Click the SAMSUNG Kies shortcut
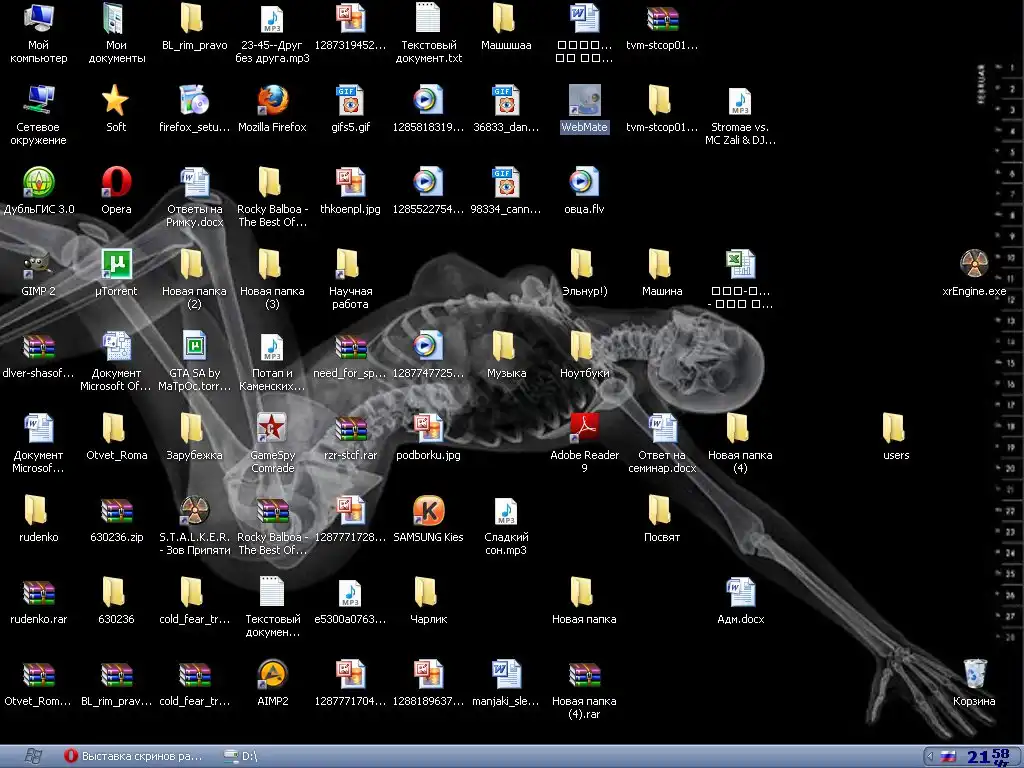The image size is (1024, 768). 428,511
